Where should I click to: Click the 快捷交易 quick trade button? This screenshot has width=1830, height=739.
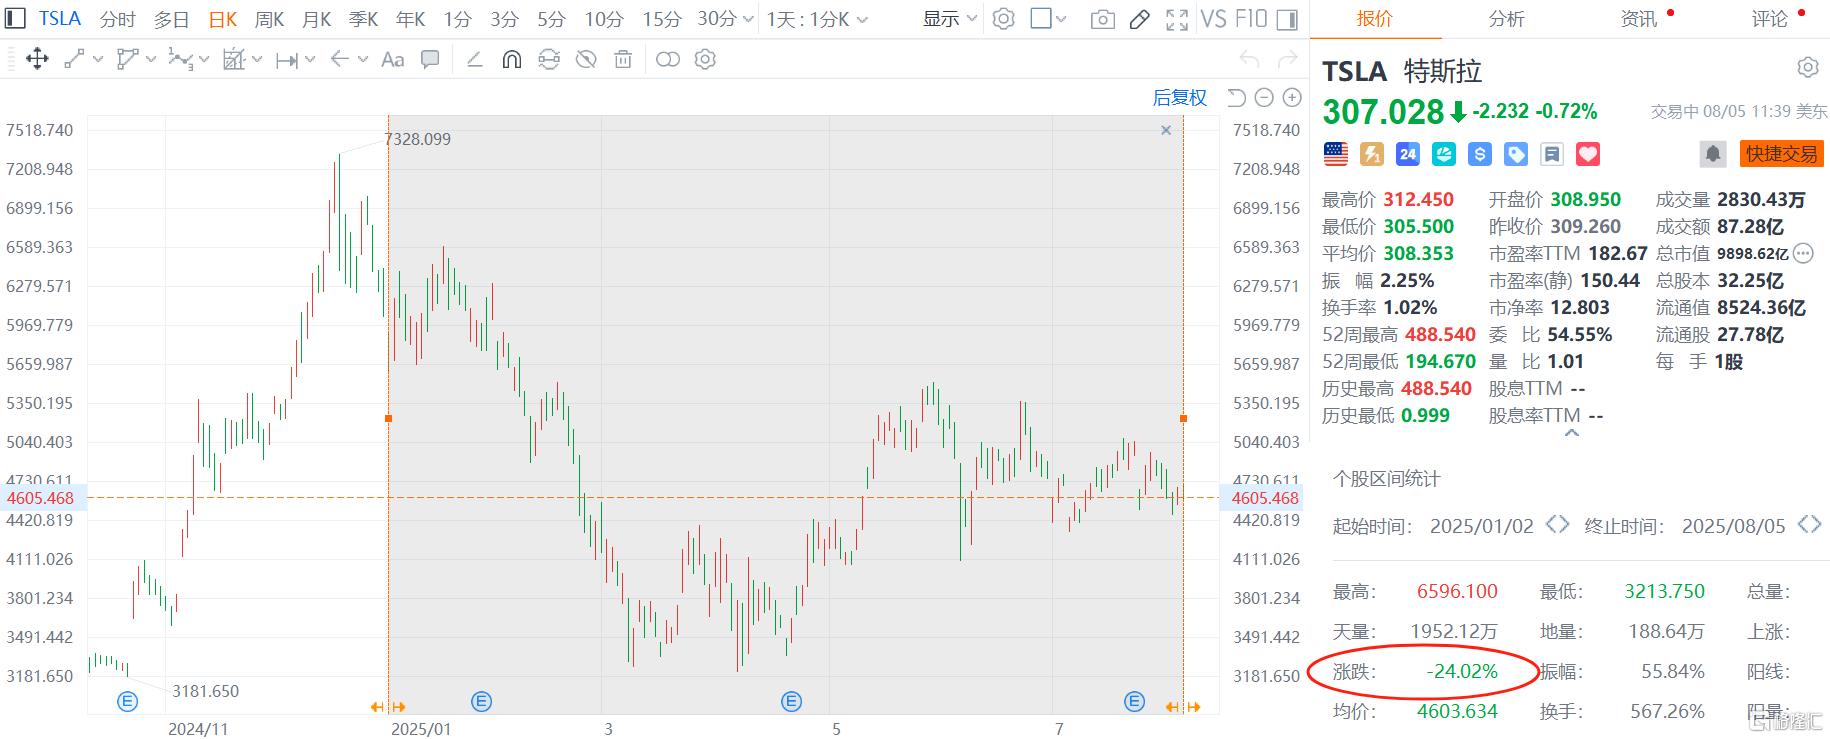1781,154
